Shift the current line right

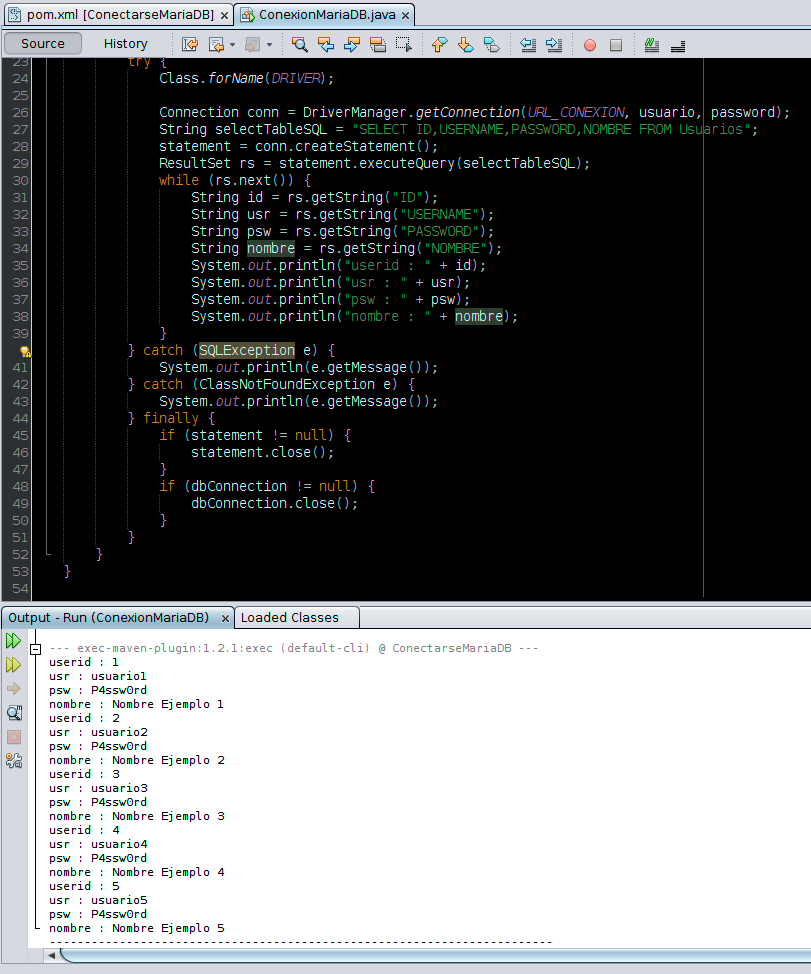[554, 44]
